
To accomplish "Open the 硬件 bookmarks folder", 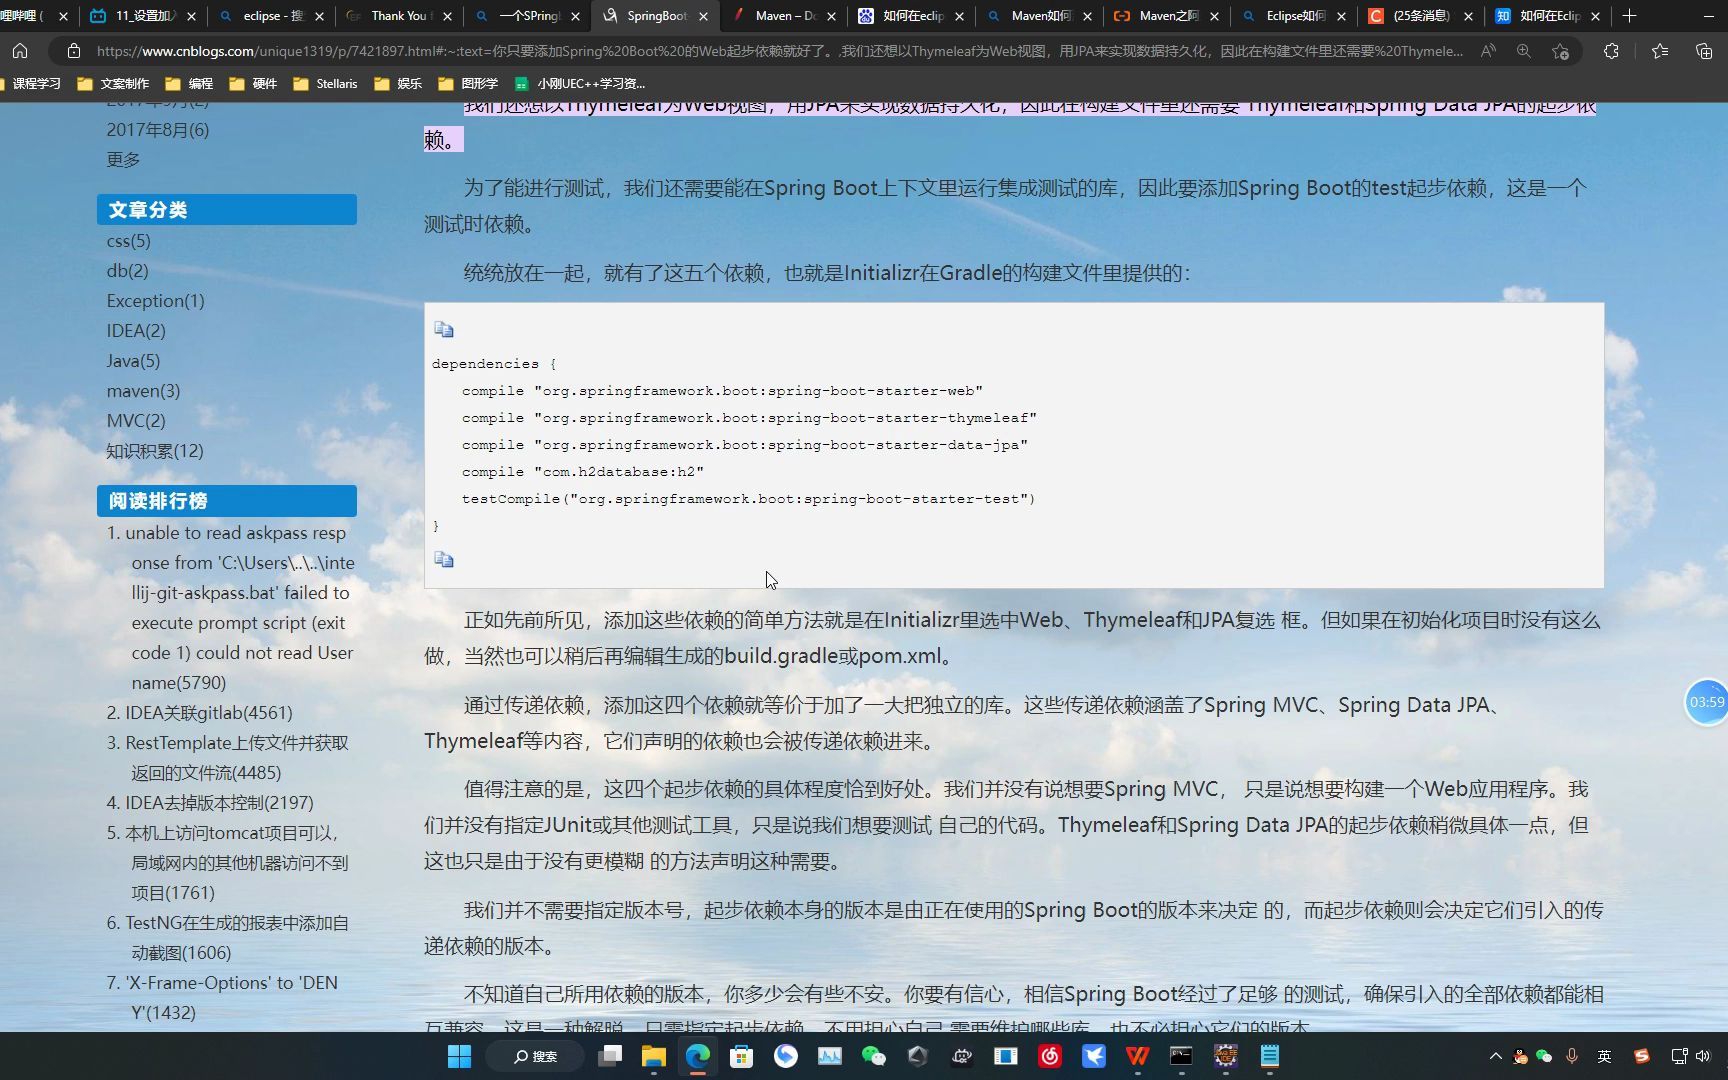I will click(253, 84).
